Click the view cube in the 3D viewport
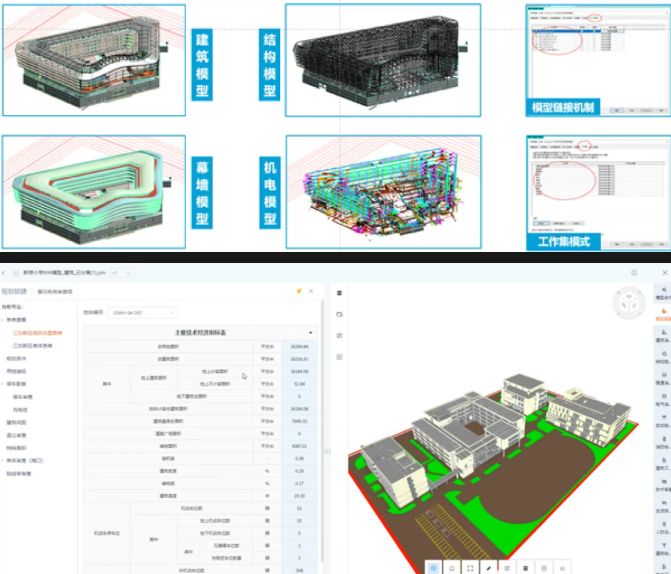Screen dimensions: 671x574 coord(628,303)
